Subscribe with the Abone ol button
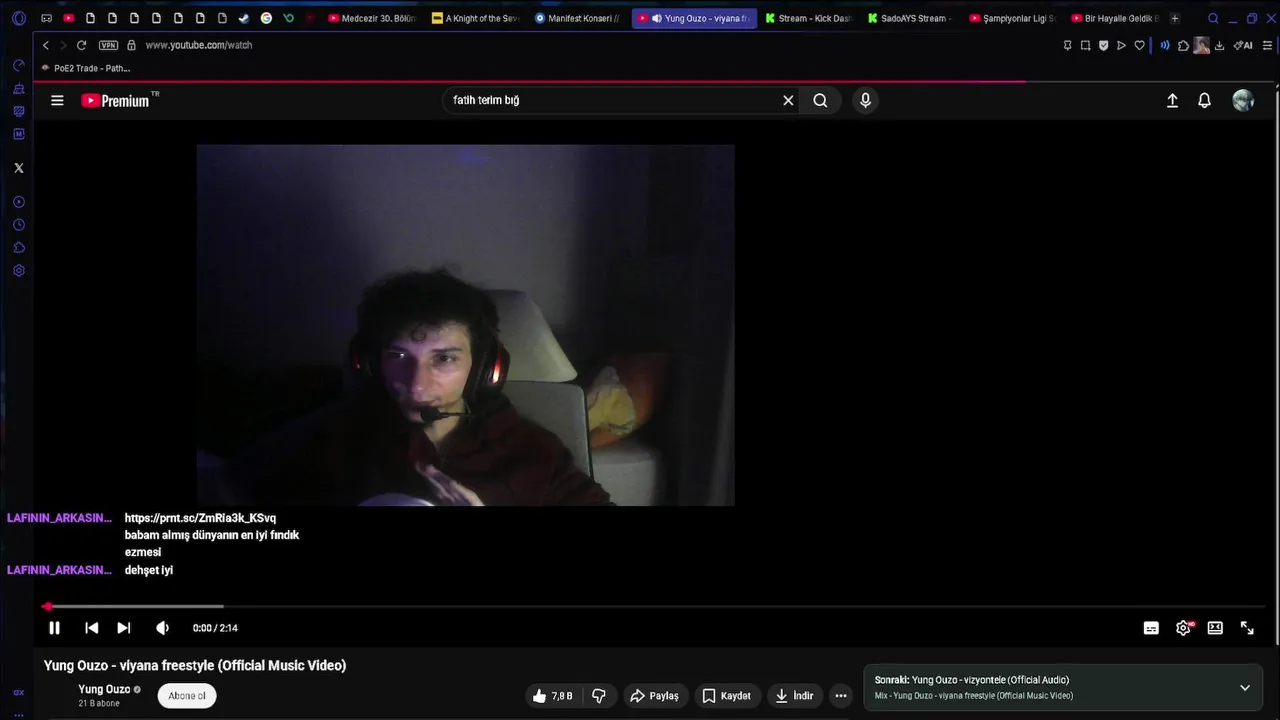Image resolution: width=1280 pixels, height=720 pixels. 187,696
